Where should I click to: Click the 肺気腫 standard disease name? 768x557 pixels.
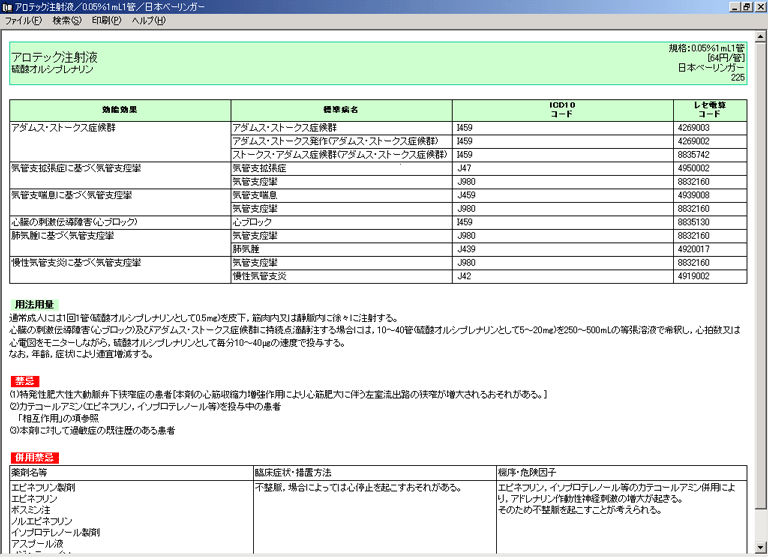click(x=246, y=249)
